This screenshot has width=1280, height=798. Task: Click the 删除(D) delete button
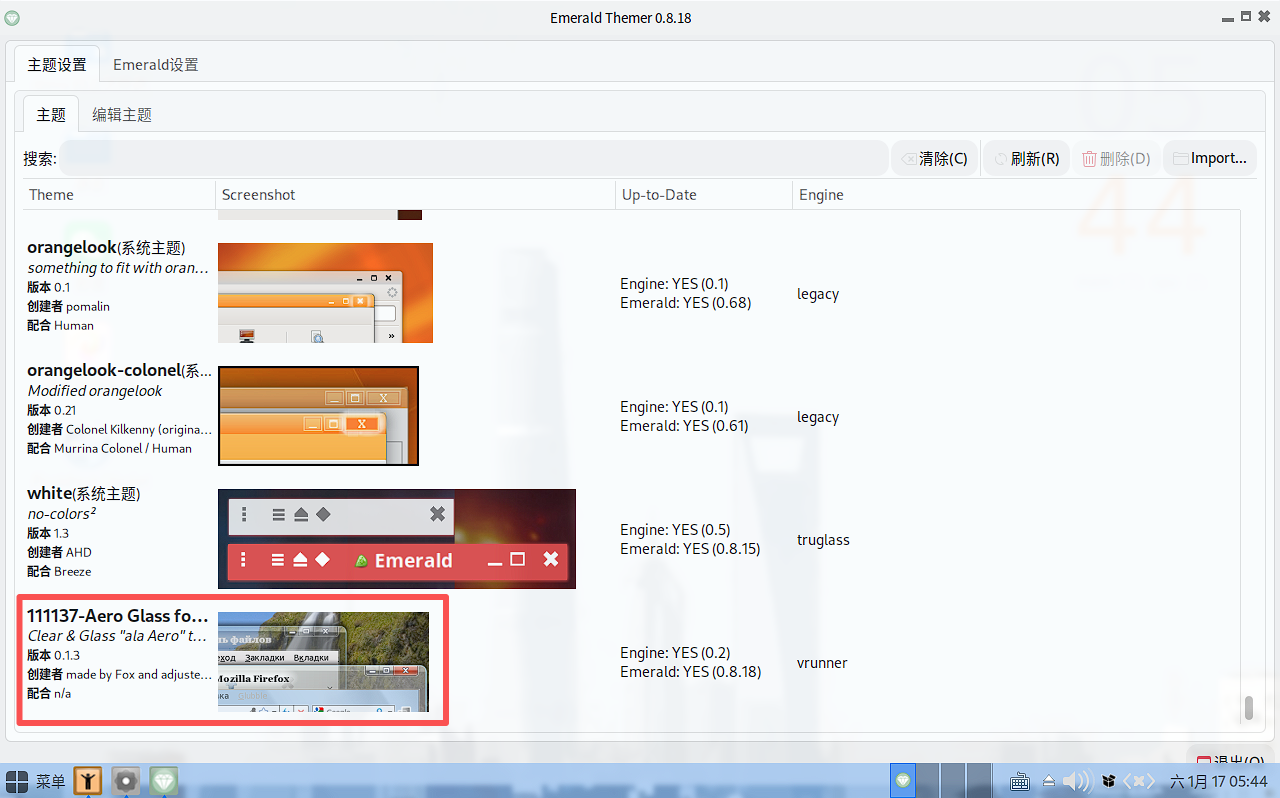click(1116, 158)
